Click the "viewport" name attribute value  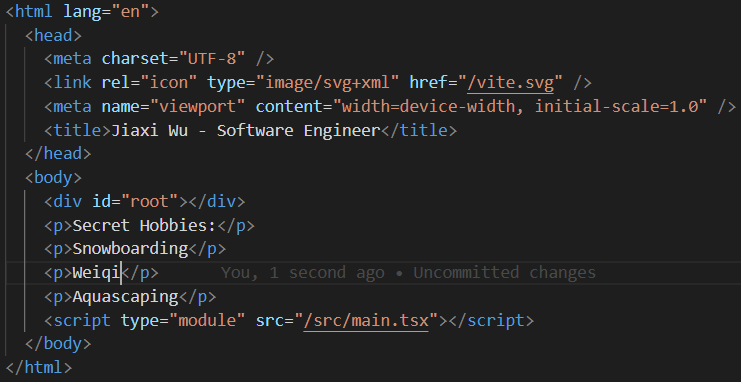pos(198,107)
